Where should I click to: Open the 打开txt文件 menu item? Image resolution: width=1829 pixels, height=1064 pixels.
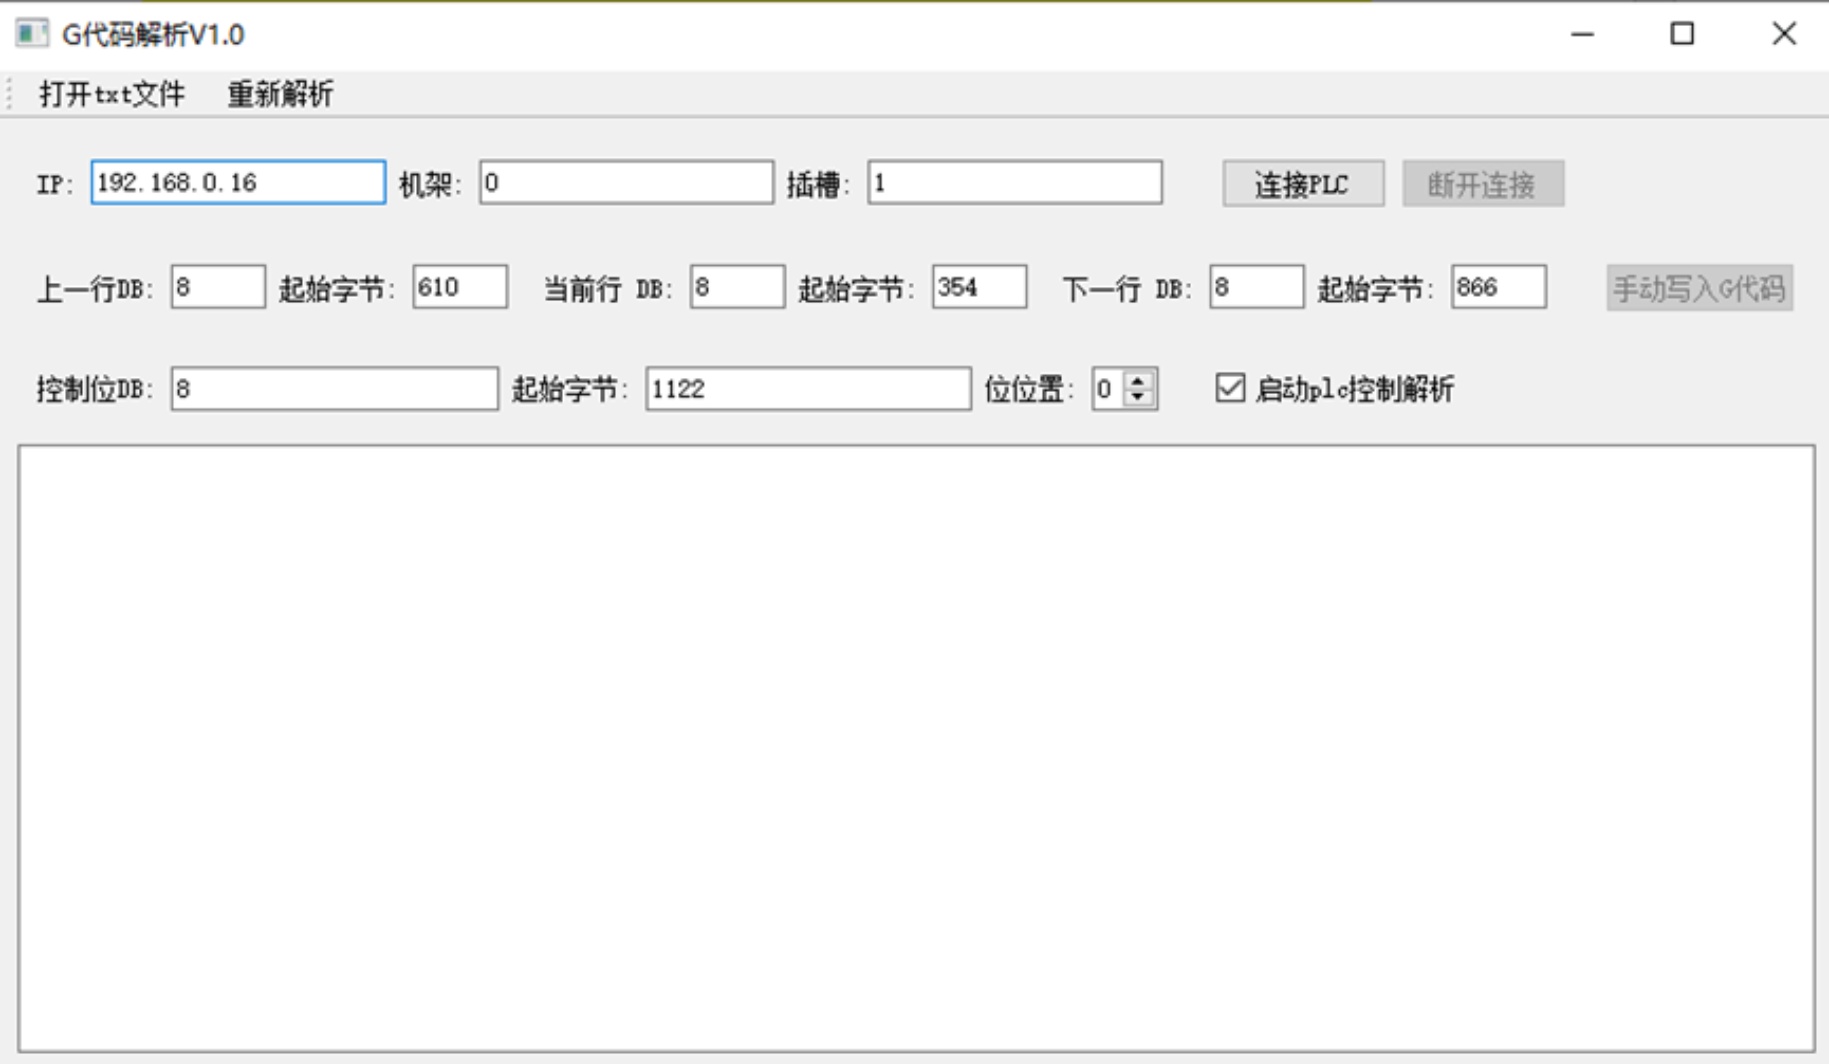click(112, 94)
